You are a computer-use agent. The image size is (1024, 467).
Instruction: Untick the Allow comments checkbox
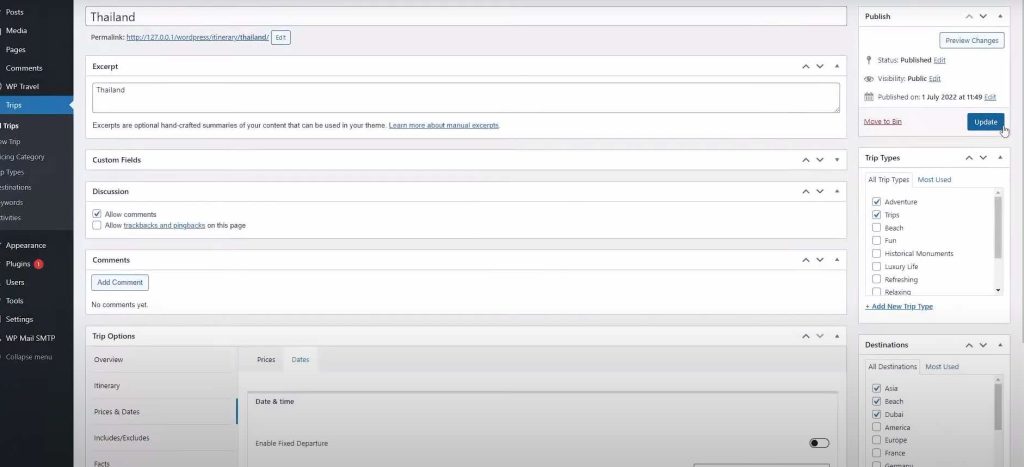97,214
